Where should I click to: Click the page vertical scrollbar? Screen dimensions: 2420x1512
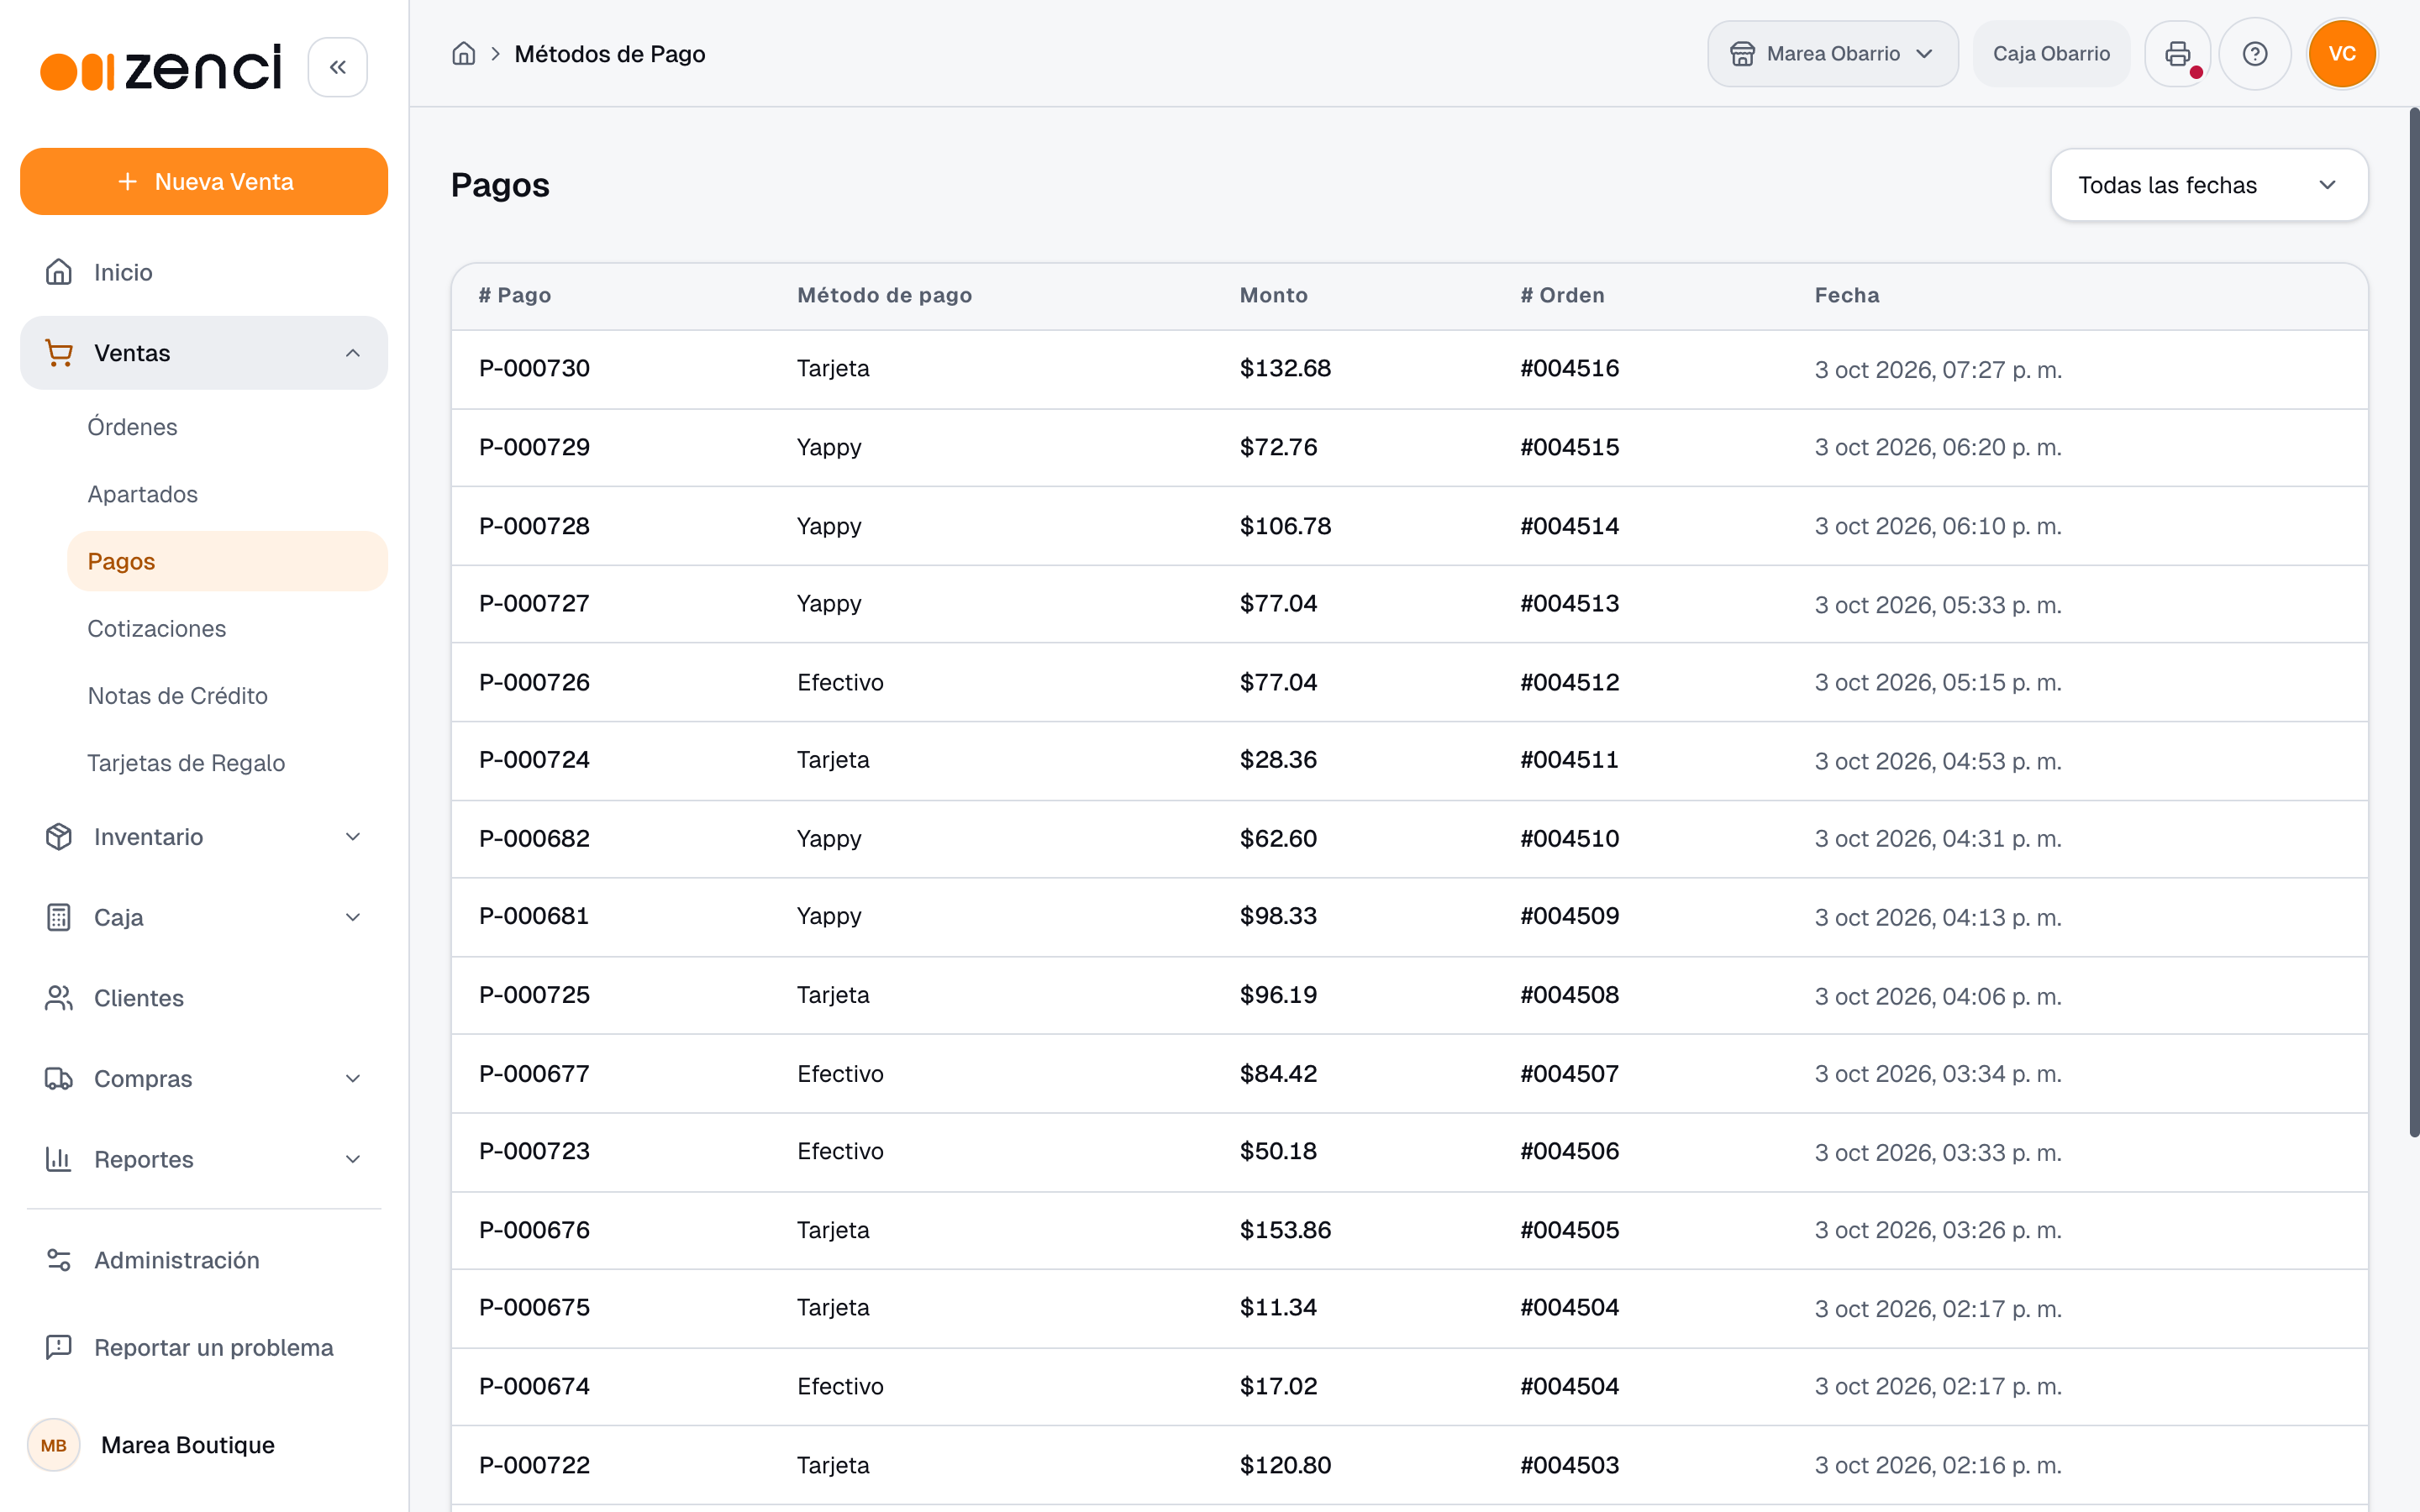(x=2414, y=620)
